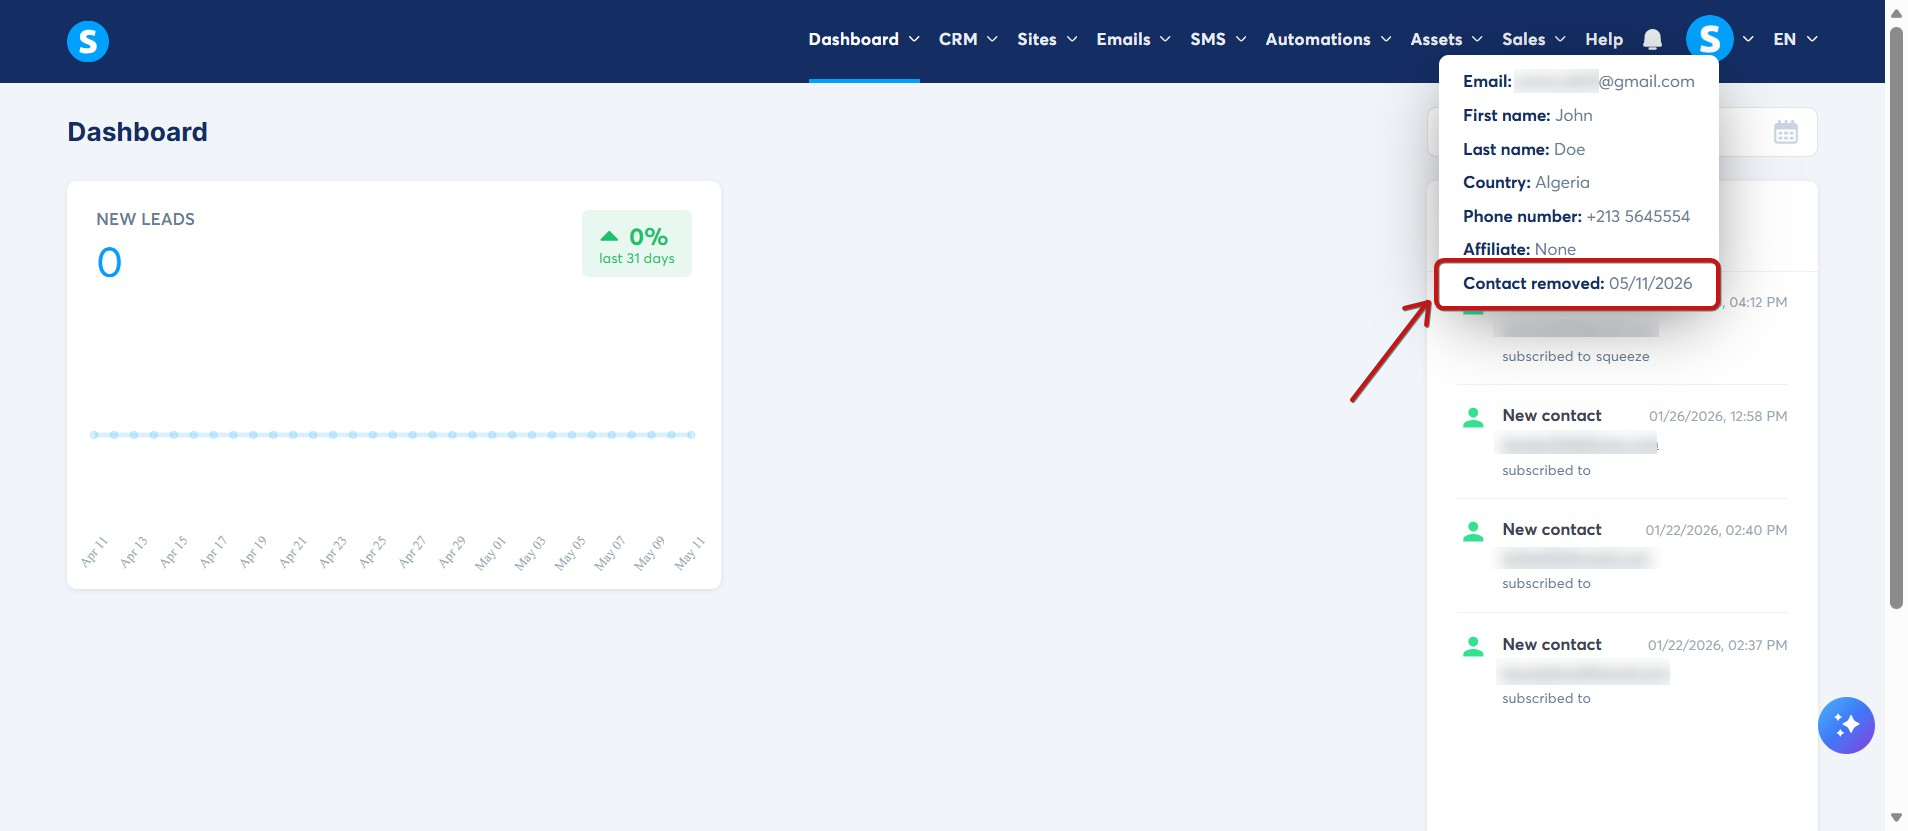Image resolution: width=1908 pixels, height=831 pixels.
Task: Click the vertical page scrollbar thumb
Action: pos(1896,316)
